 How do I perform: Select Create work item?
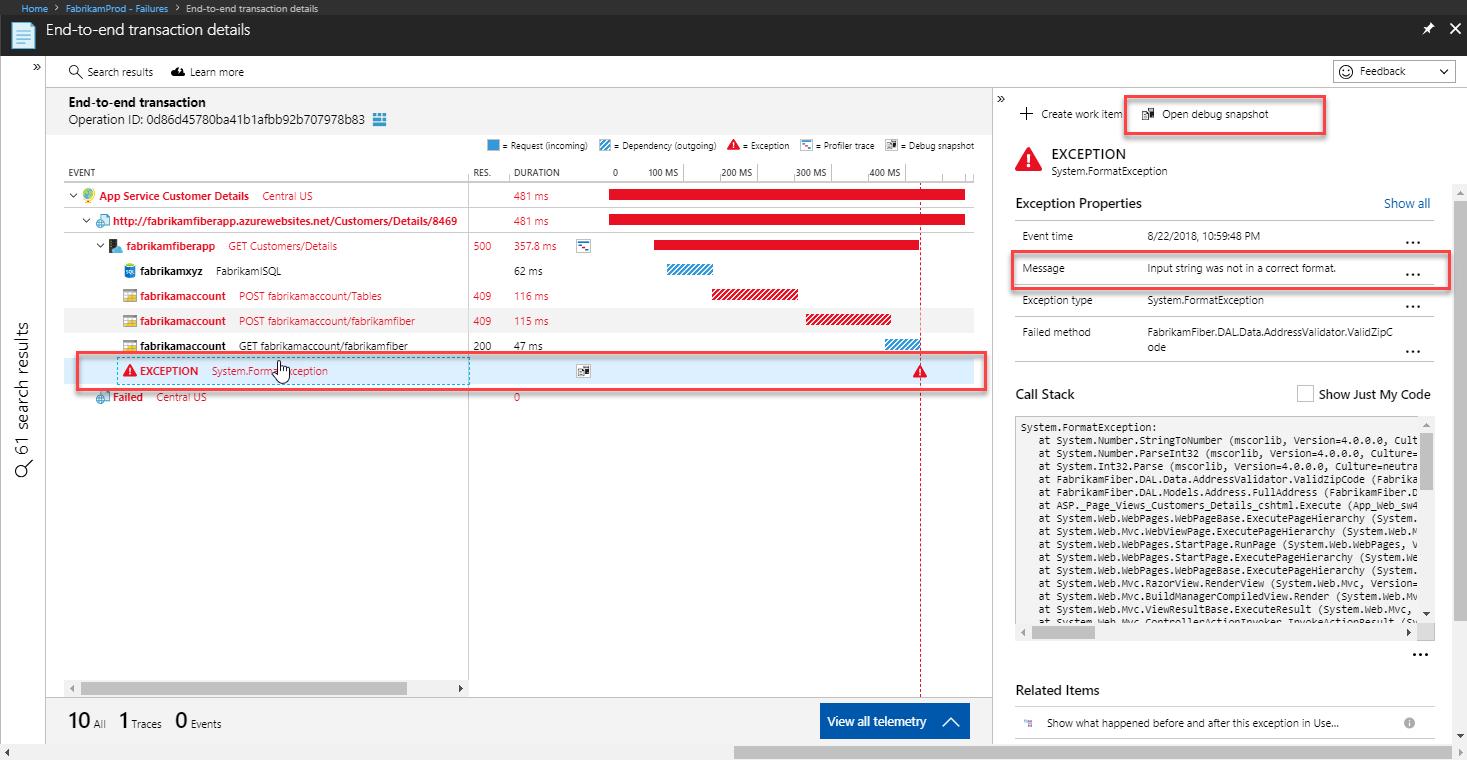click(x=1070, y=114)
